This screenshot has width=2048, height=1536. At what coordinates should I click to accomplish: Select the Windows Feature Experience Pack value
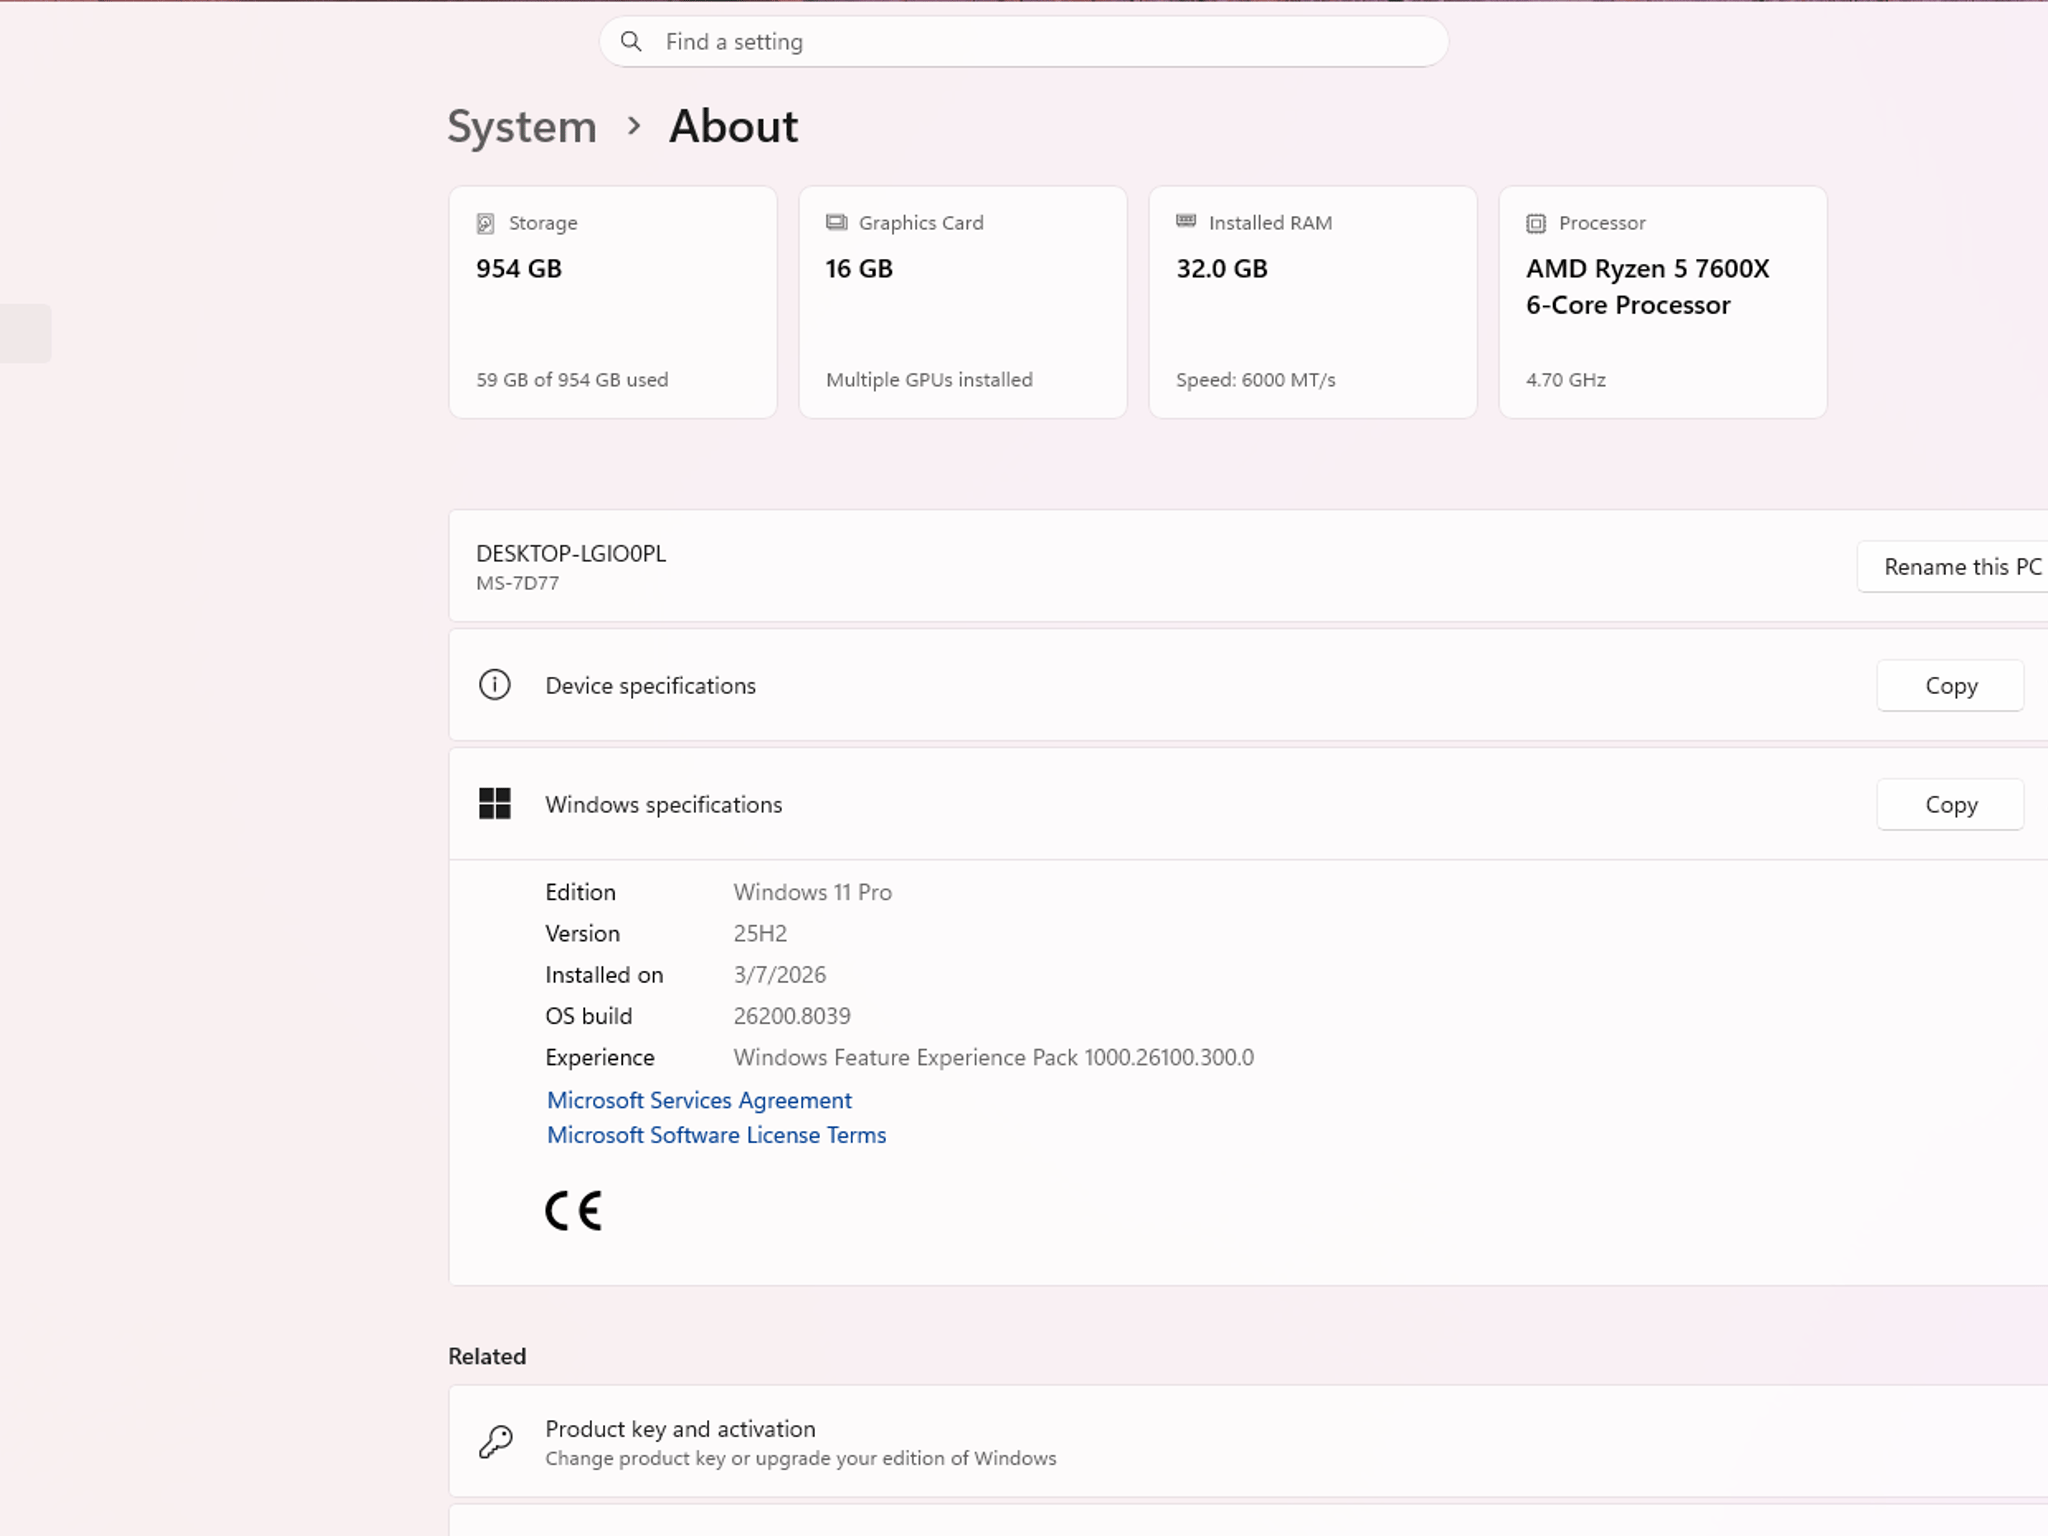pos(993,1057)
